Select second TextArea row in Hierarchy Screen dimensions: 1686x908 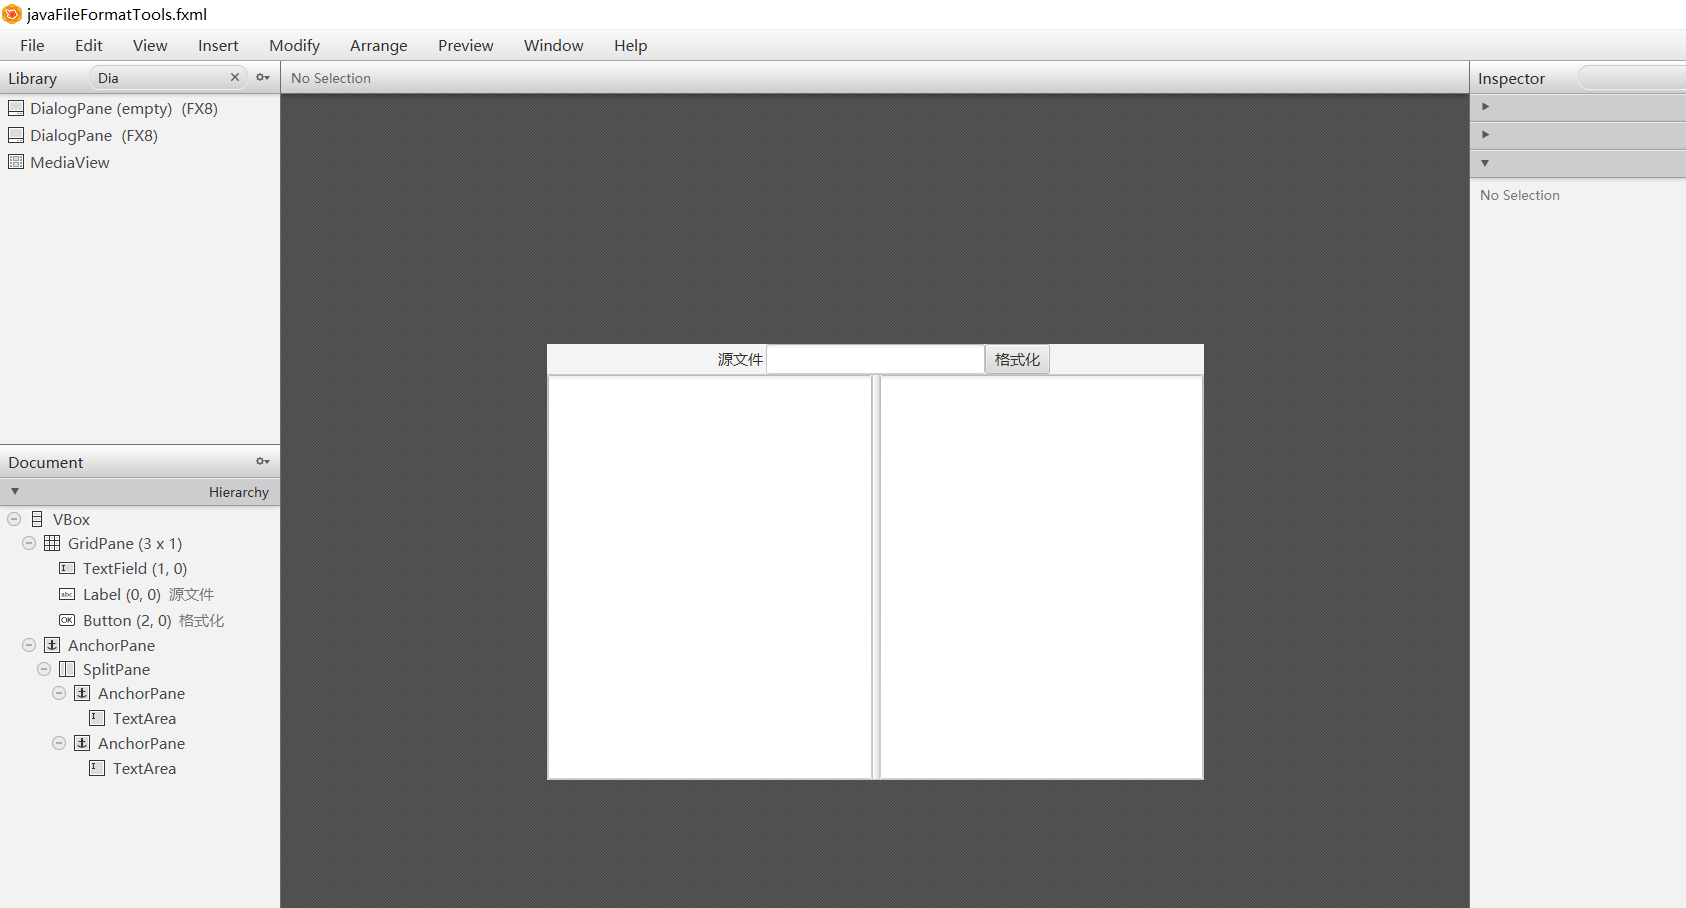click(x=140, y=768)
